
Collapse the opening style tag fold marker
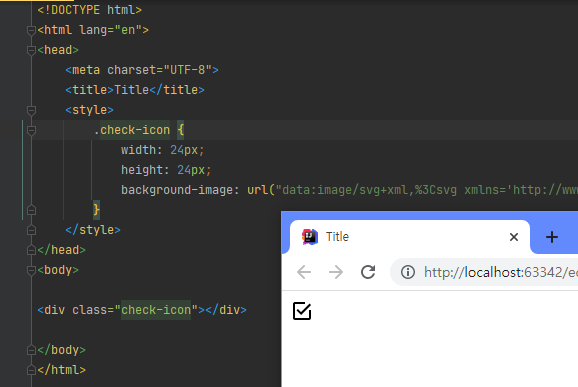click(31, 110)
